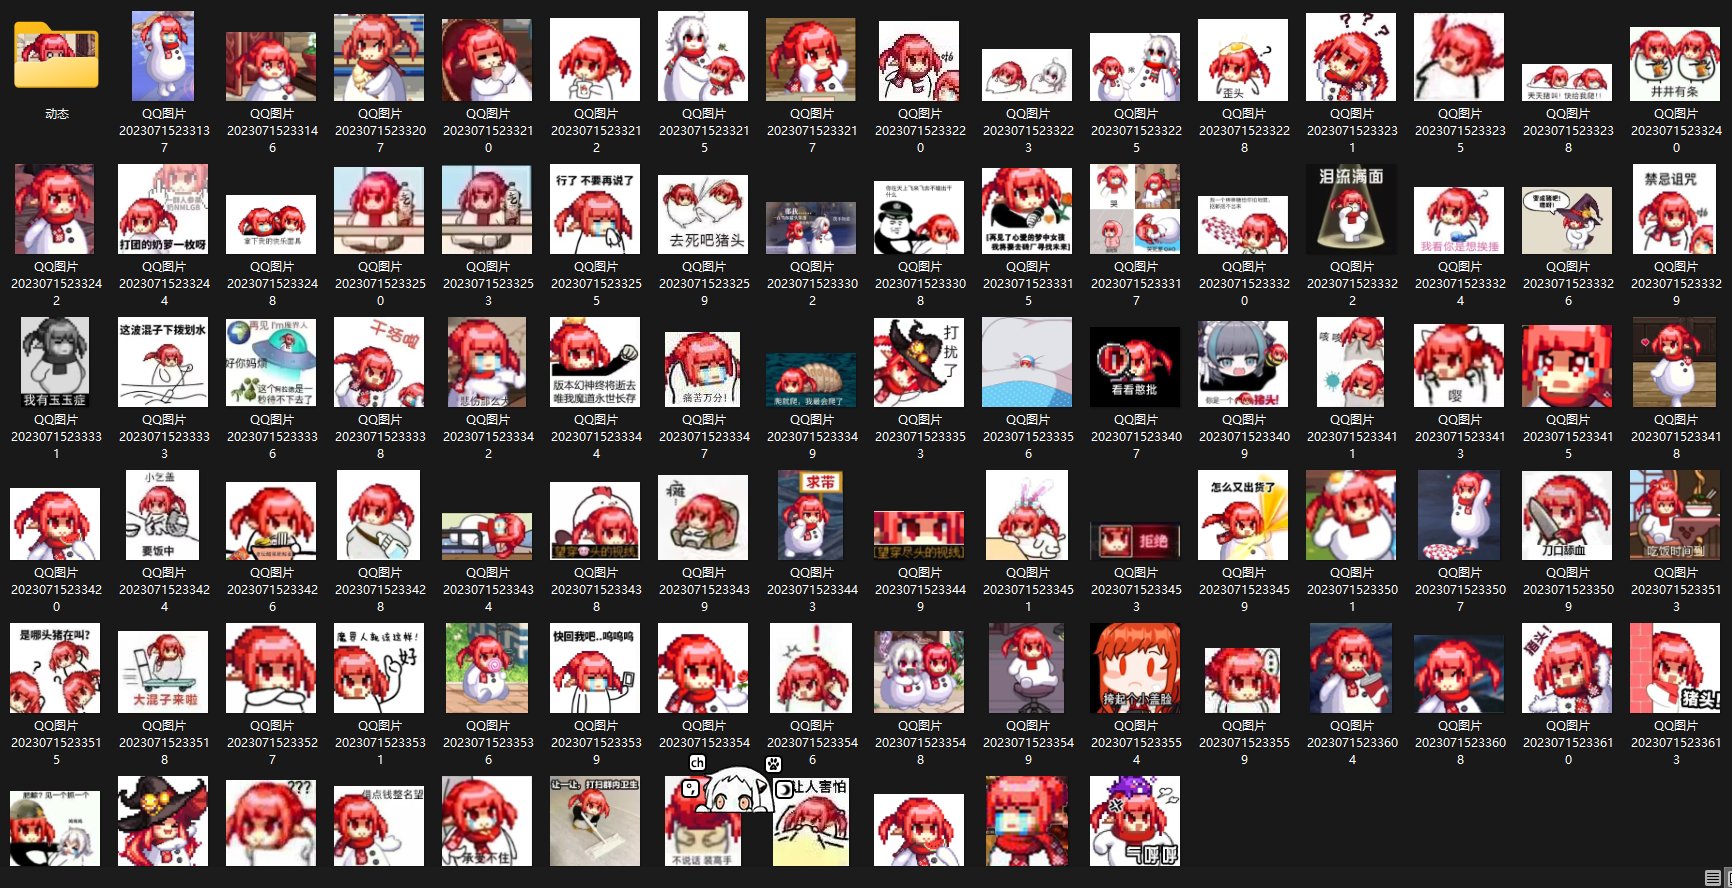
Task: Select the 让人害怕 thumbnail
Action: (x=812, y=821)
